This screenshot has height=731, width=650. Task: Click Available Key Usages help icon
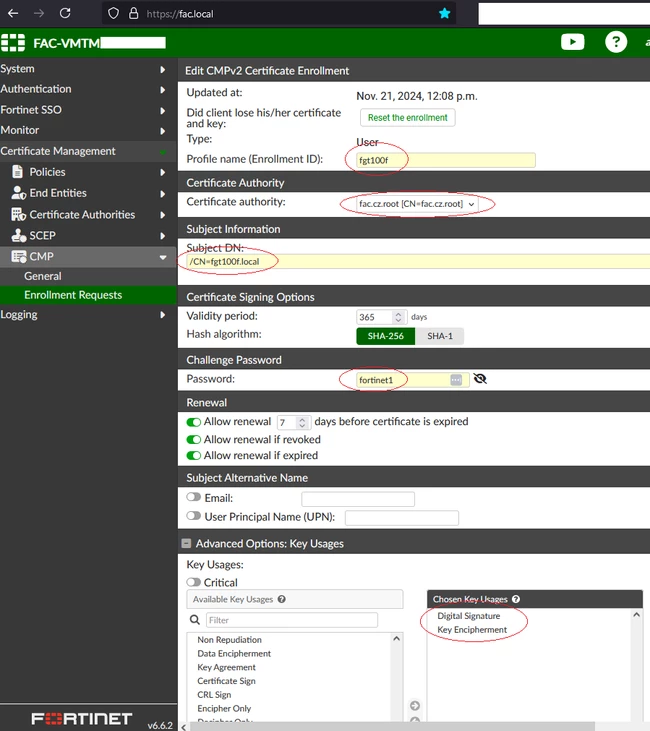[x=282, y=599]
